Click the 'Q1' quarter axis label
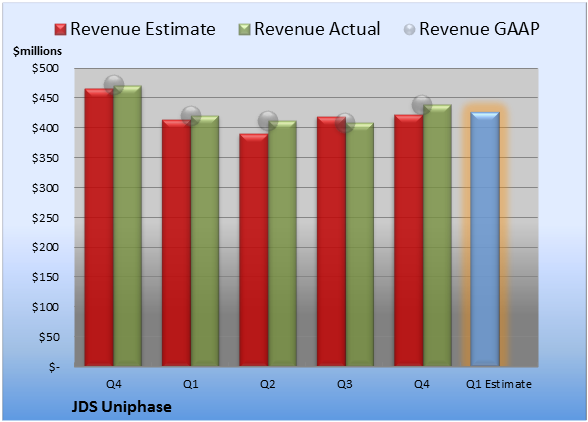The width and height of the screenshot is (588, 422). click(190, 384)
